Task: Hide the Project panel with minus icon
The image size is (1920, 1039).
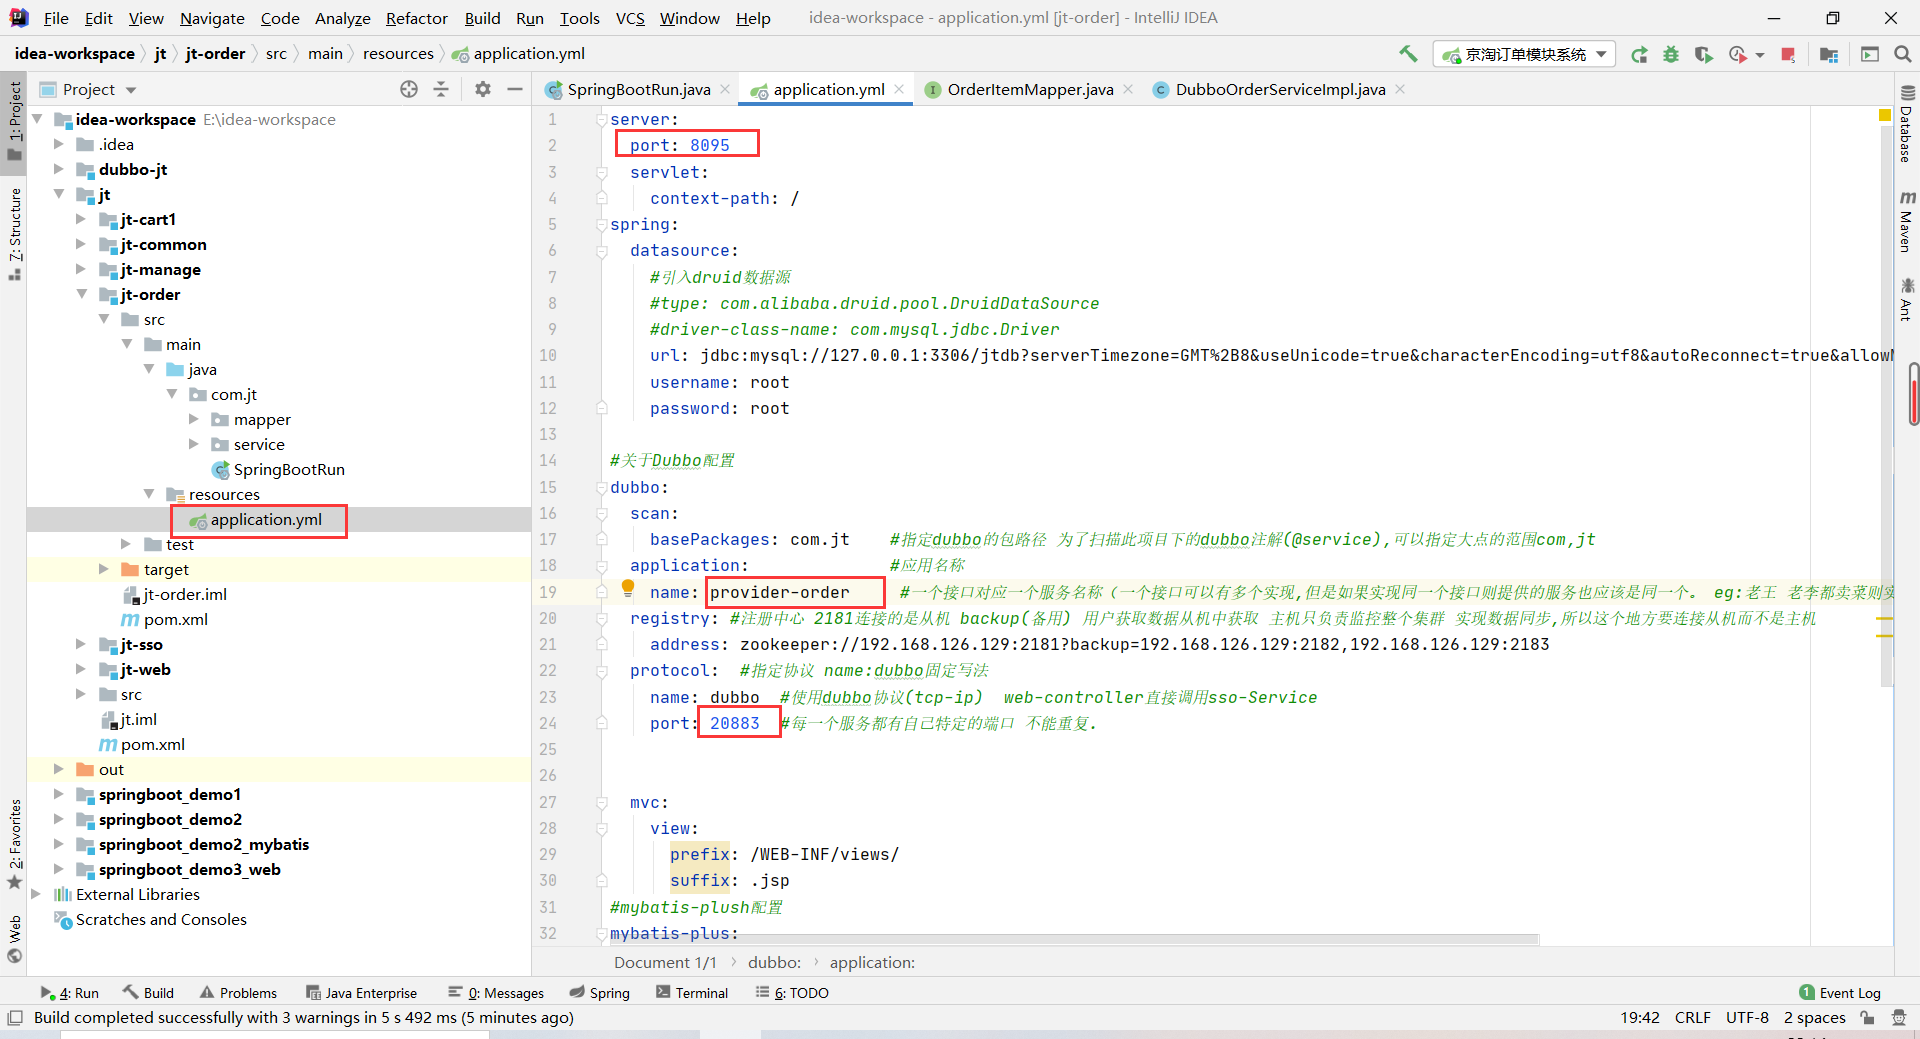Action: (515, 89)
